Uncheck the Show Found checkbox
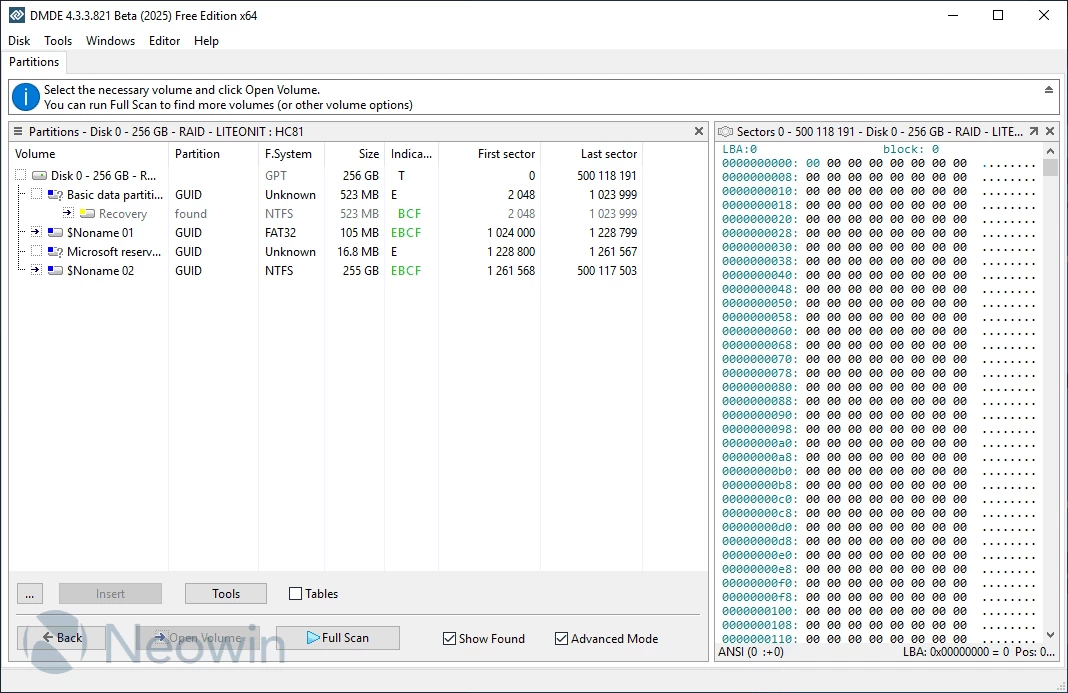1068x693 pixels. coord(450,638)
